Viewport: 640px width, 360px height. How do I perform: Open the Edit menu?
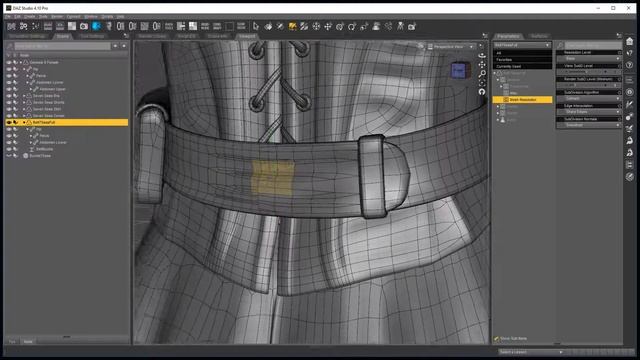pyautogui.click(x=18, y=17)
